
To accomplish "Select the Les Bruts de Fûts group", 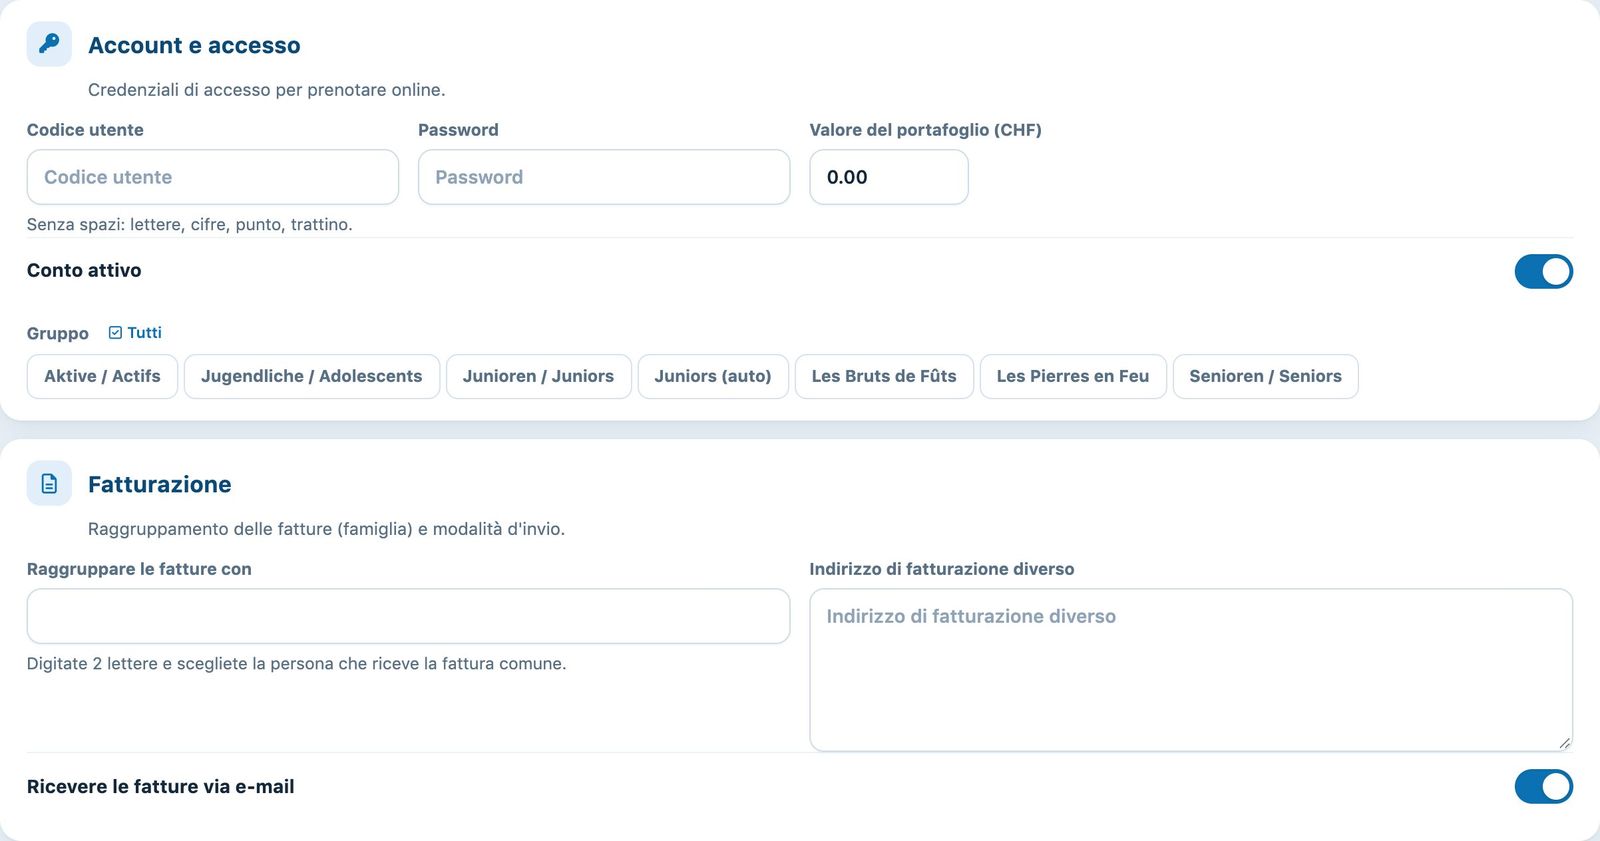I will (884, 376).
